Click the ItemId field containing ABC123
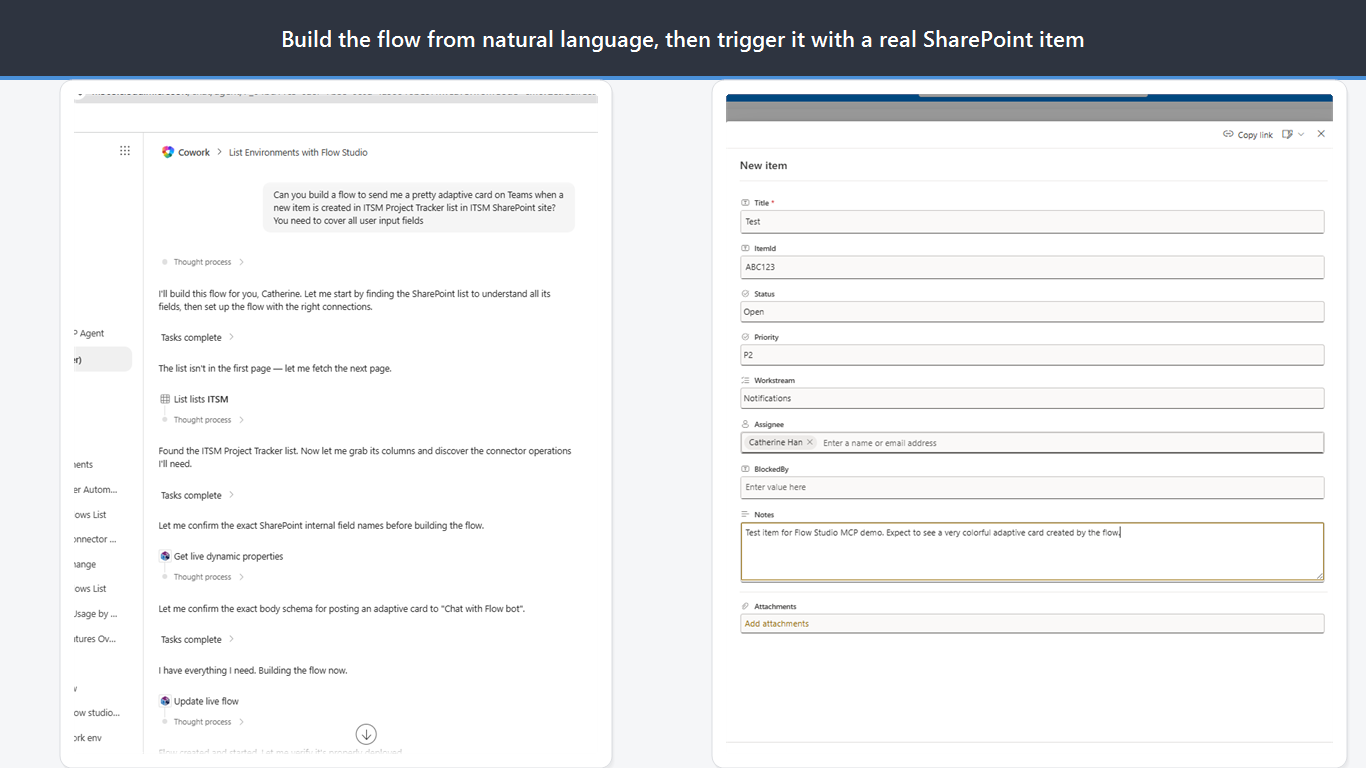Image resolution: width=1366 pixels, height=768 pixels. point(1032,267)
